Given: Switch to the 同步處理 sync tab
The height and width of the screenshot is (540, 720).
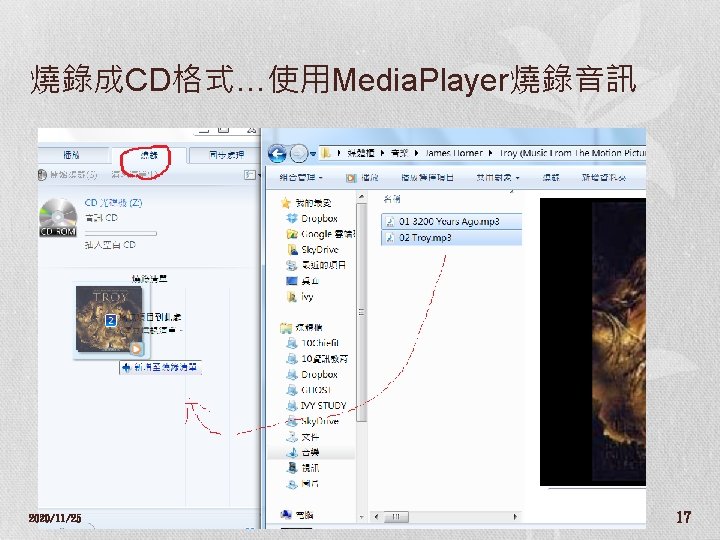Looking at the screenshot, I should pyautogui.click(x=226, y=155).
